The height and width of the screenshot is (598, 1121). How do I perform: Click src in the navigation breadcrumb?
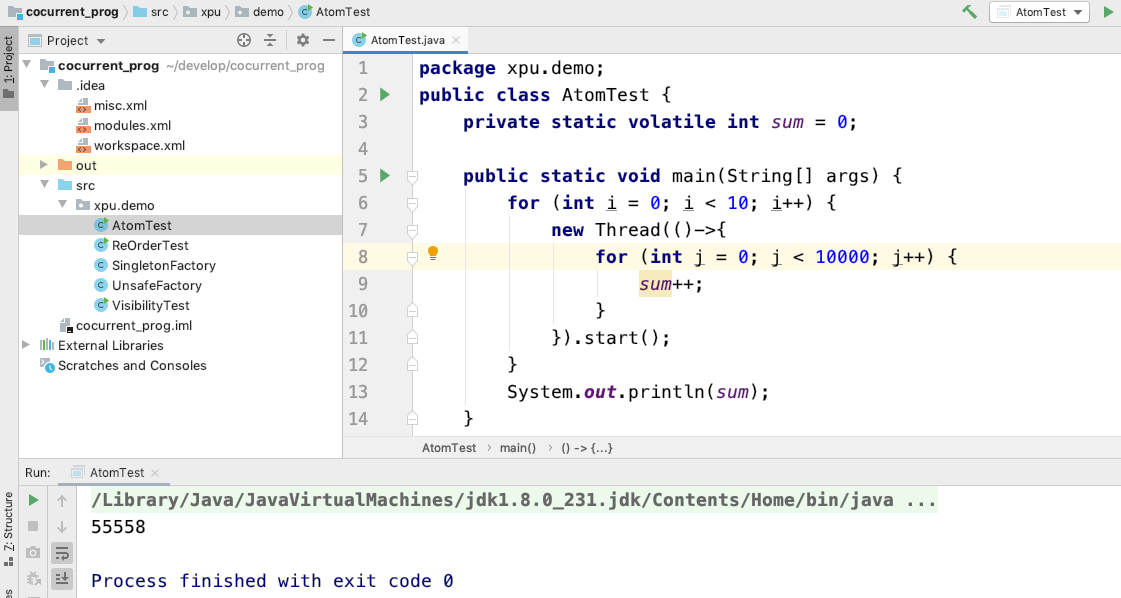[159, 12]
